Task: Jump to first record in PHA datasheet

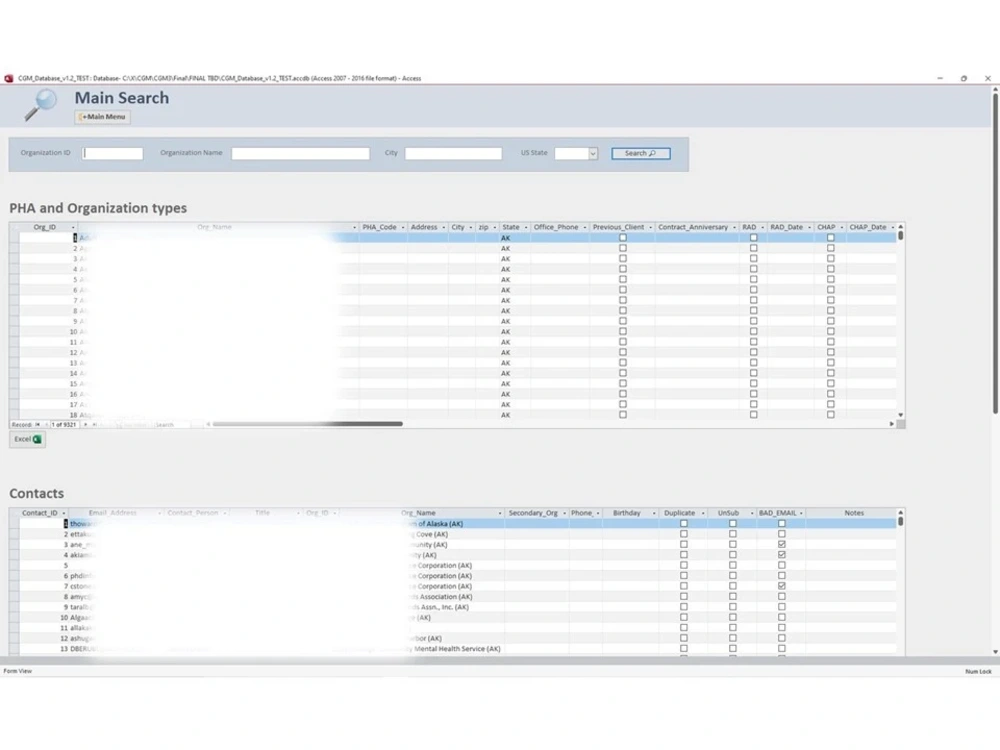Action: 37,424
